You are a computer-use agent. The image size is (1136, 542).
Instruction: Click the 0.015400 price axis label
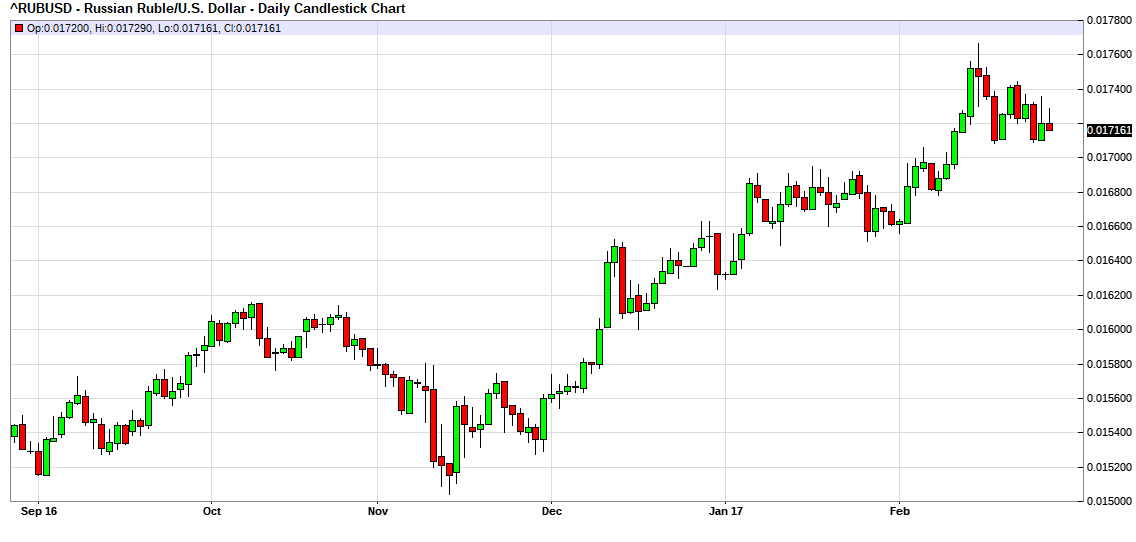tap(1110, 433)
